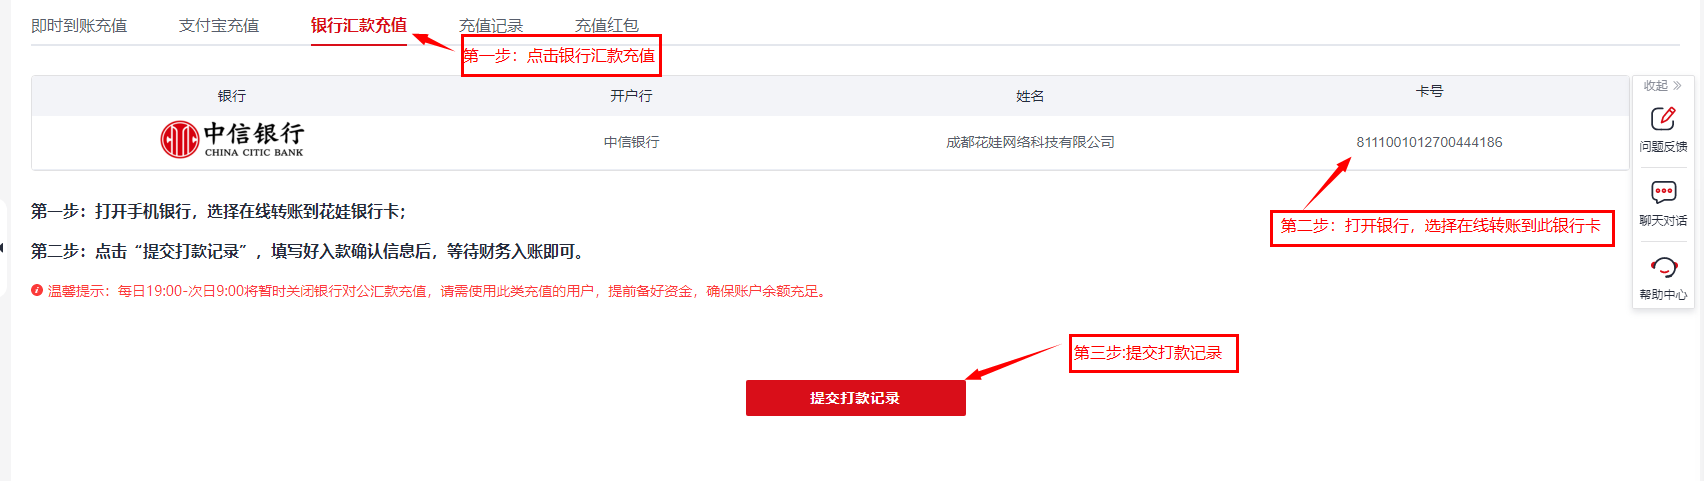Click the 姓名 column header

click(x=1030, y=96)
